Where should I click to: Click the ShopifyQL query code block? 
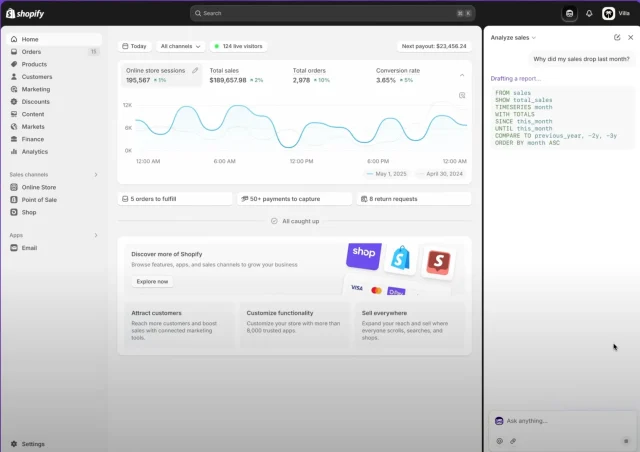click(x=563, y=118)
